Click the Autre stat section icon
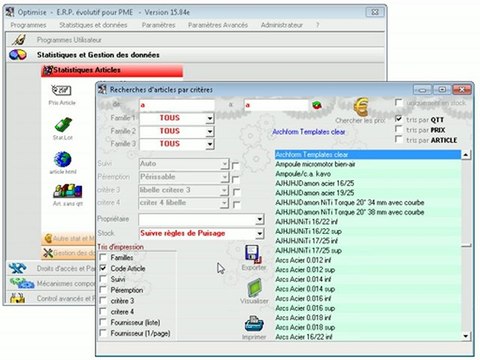Viewport: 480px width, 360px height. tap(48, 238)
